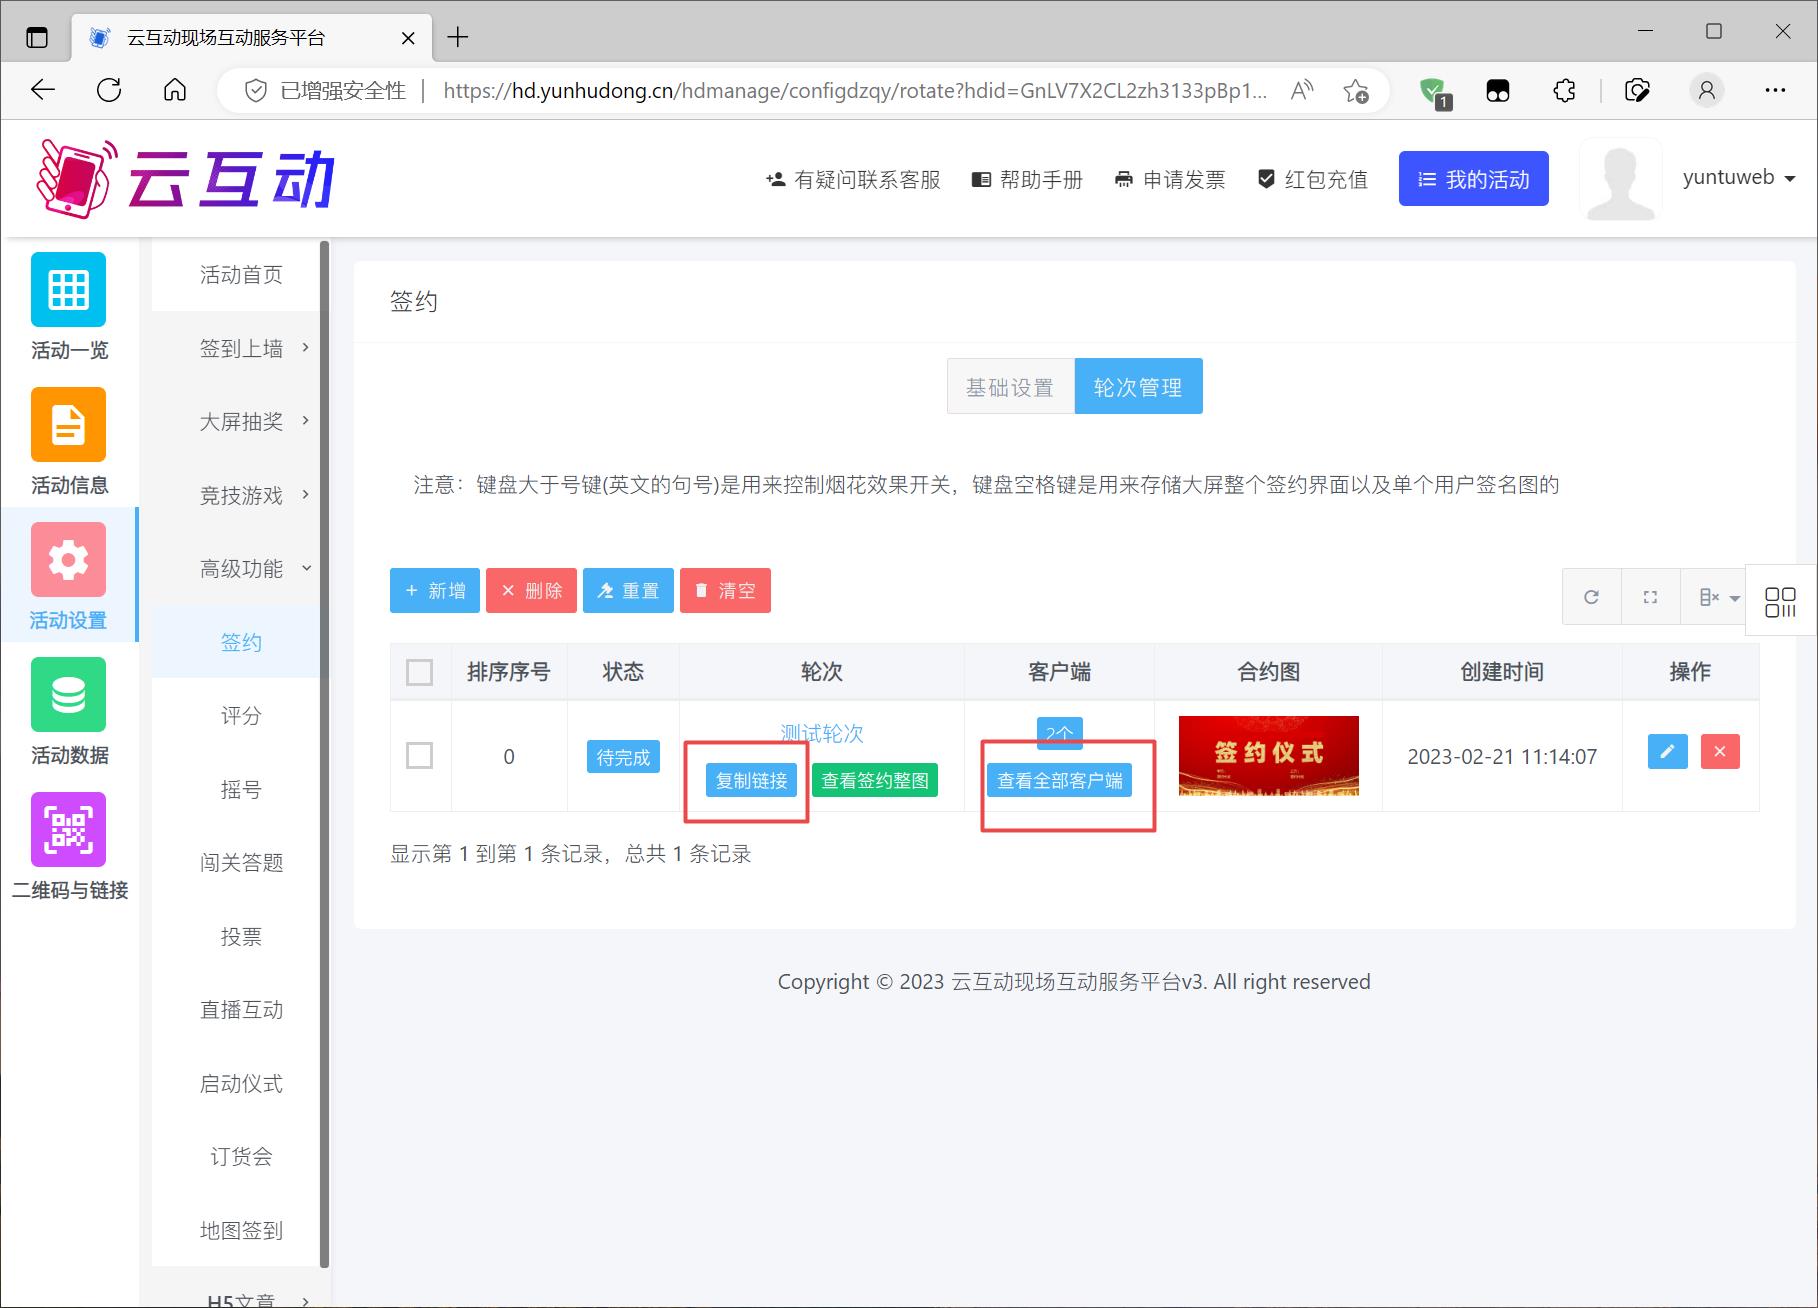Click the blue pencil edit icon

pos(1667,752)
